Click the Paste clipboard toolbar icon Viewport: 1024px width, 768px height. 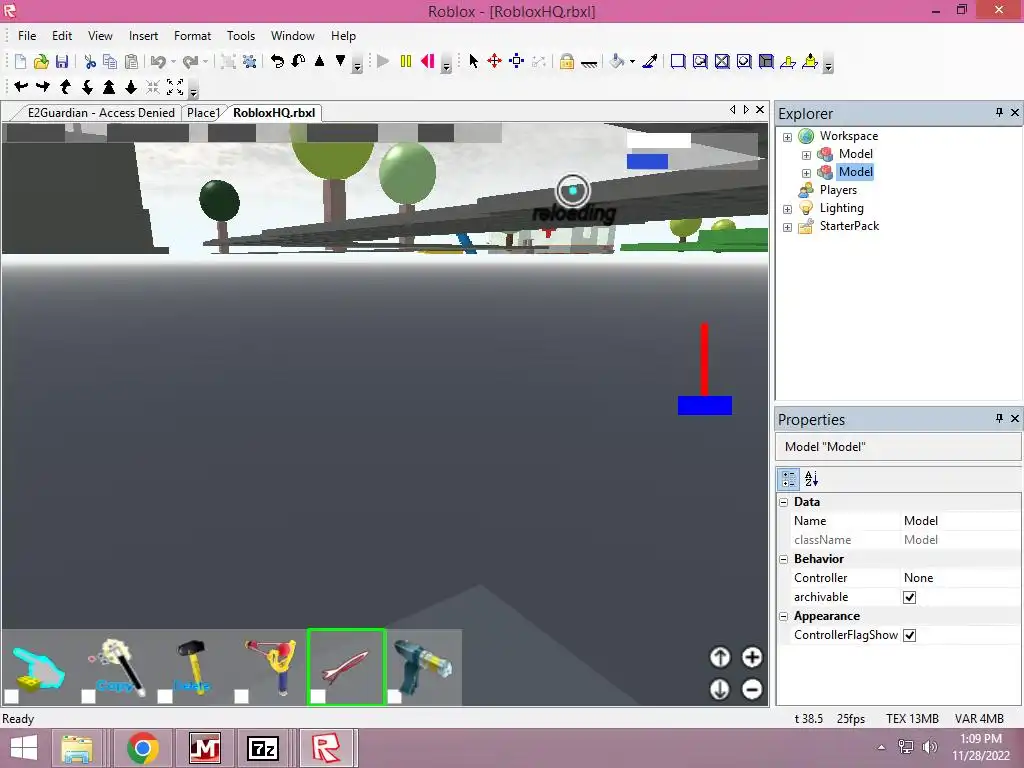pos(131,61)
